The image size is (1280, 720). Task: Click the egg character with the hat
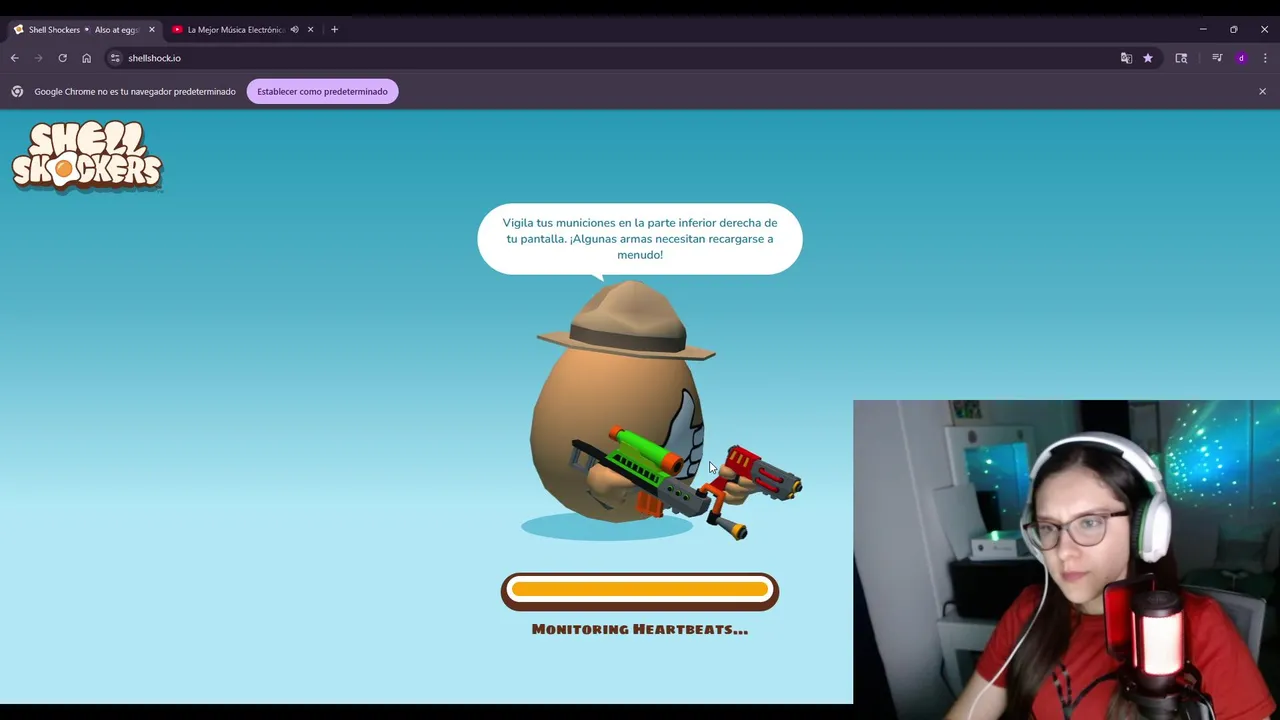tap(640, 410)
